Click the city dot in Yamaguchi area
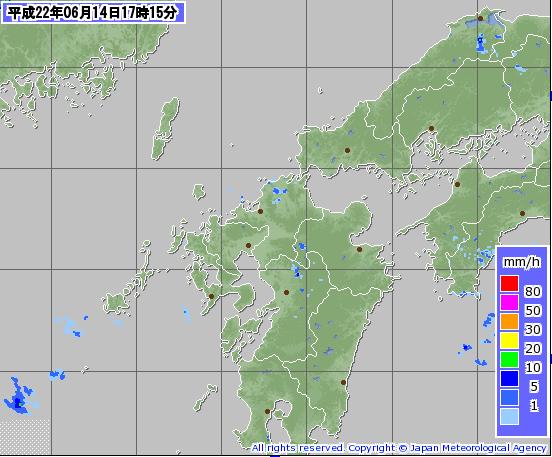The width and height of the screenshot is (552, 457). click(x=347, y=150)
